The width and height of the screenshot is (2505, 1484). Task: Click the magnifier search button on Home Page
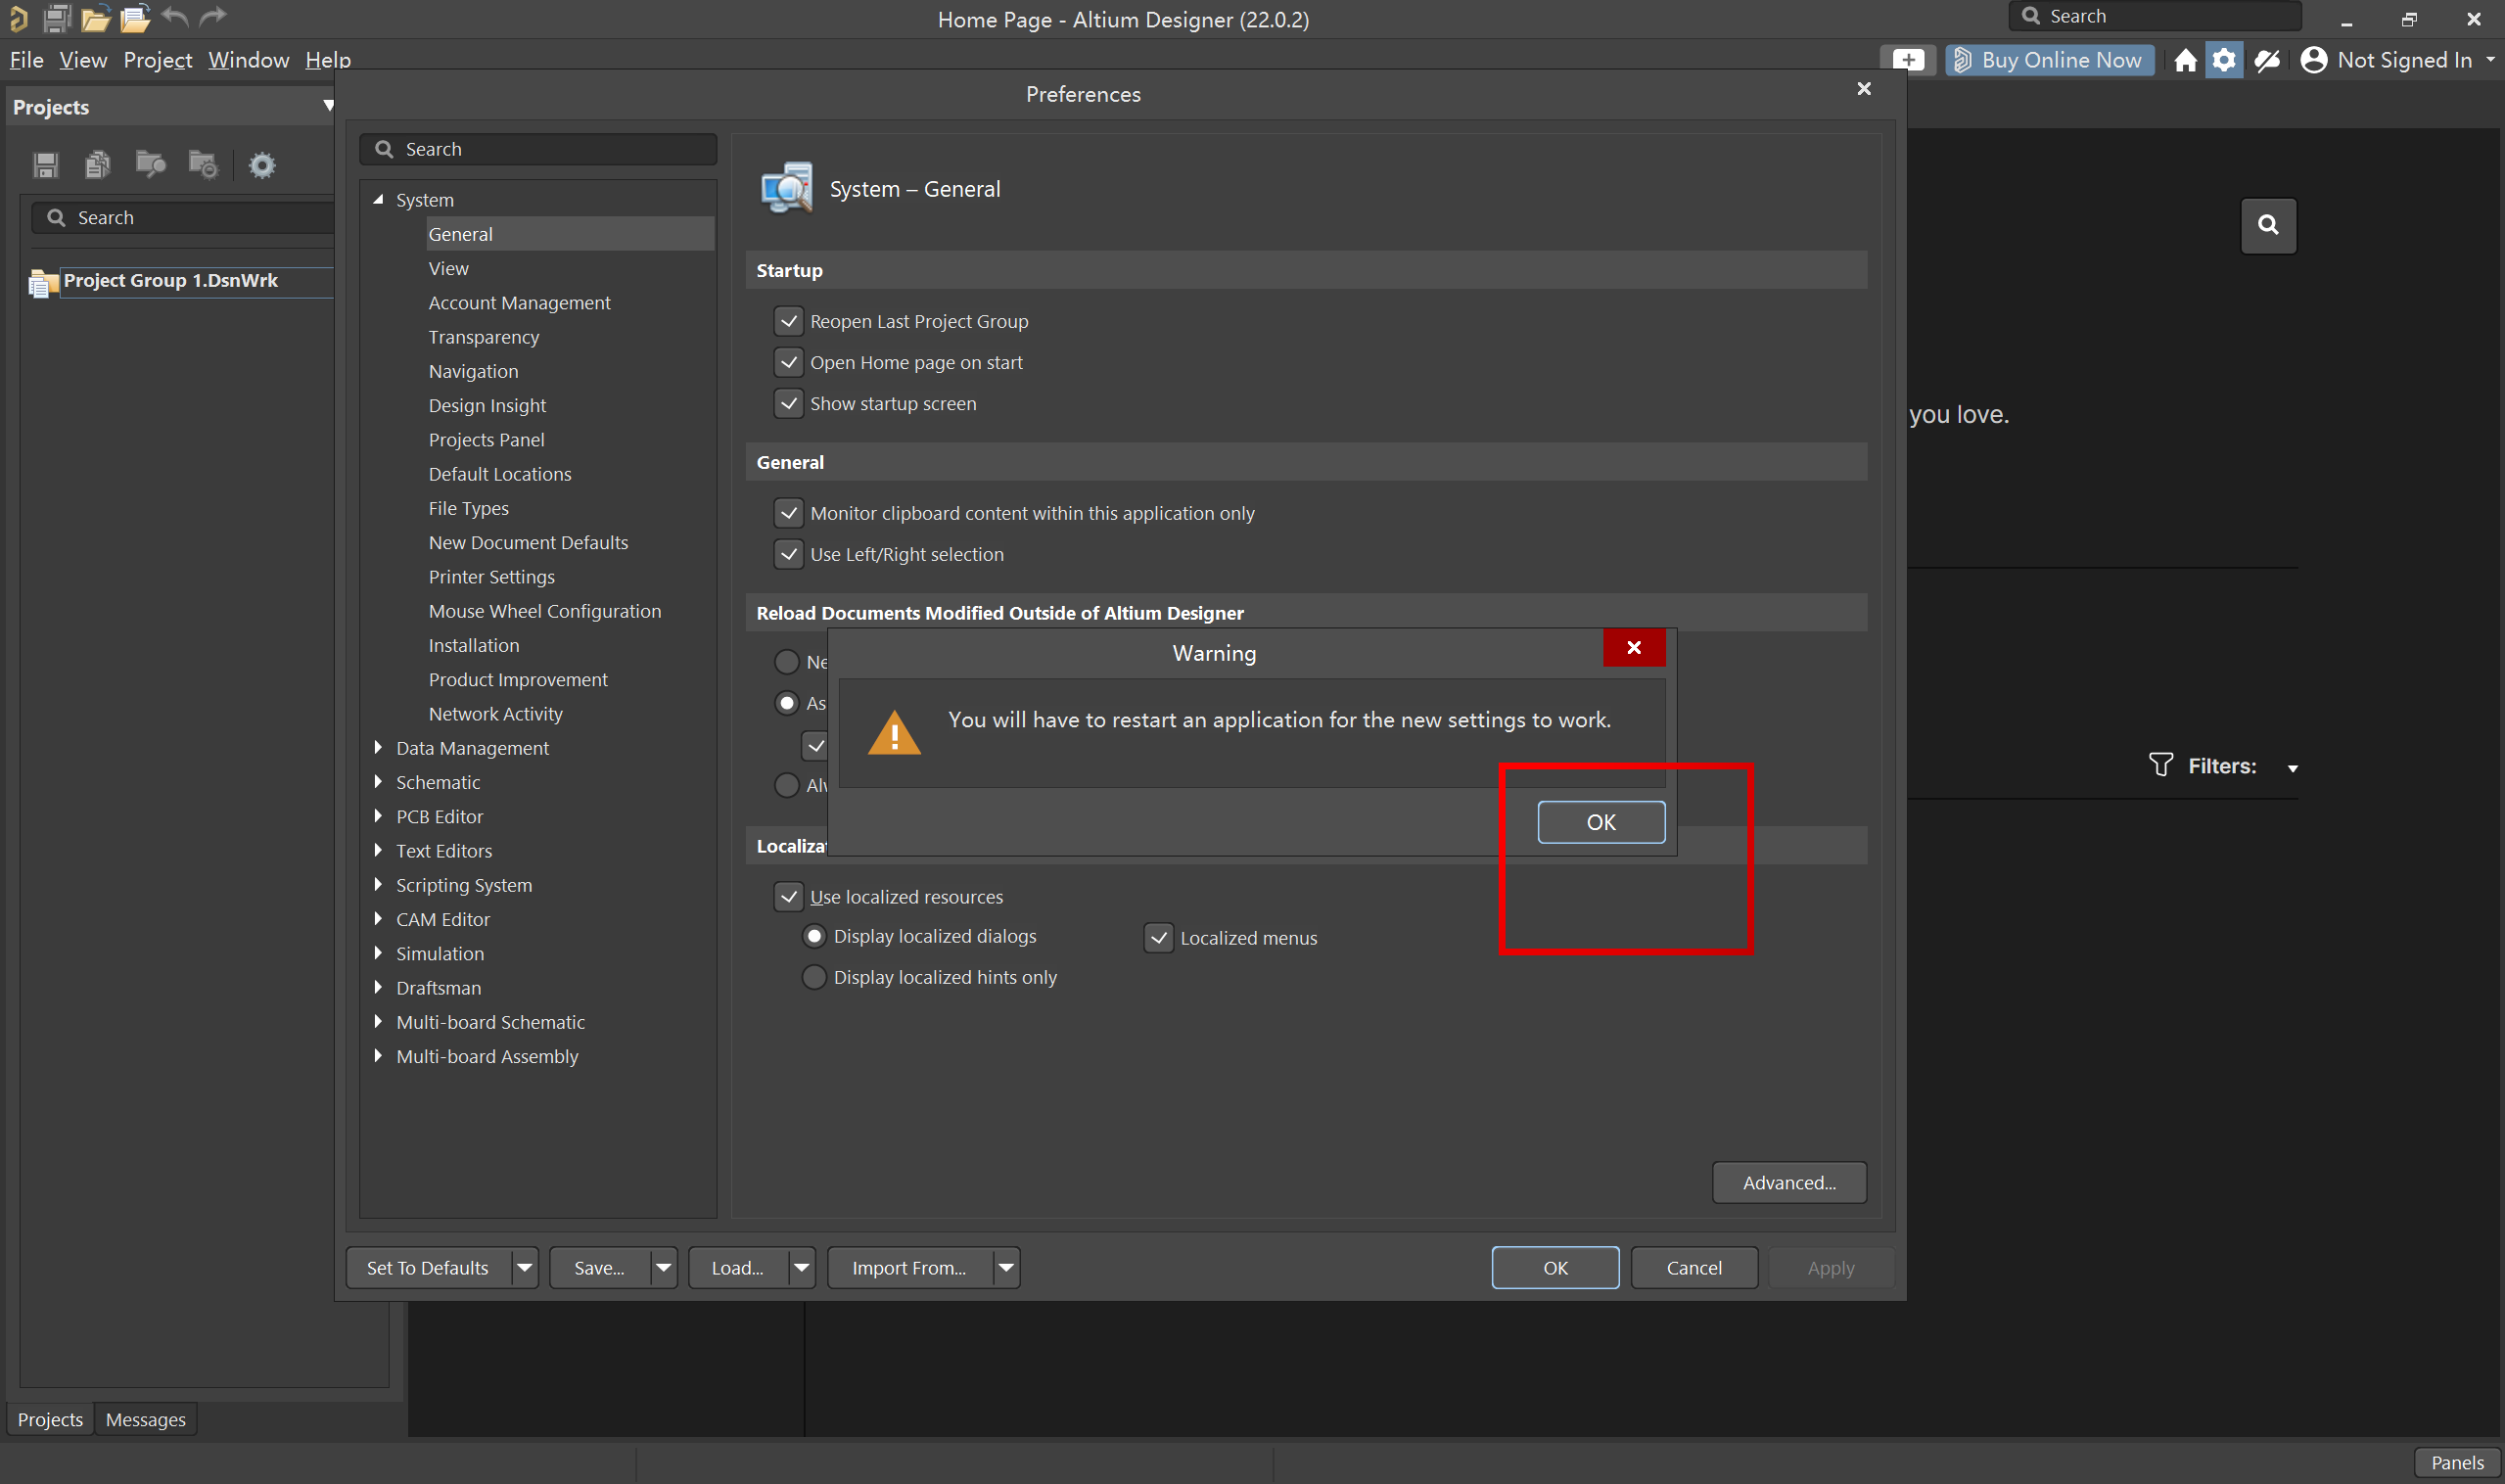(2267, 225)
